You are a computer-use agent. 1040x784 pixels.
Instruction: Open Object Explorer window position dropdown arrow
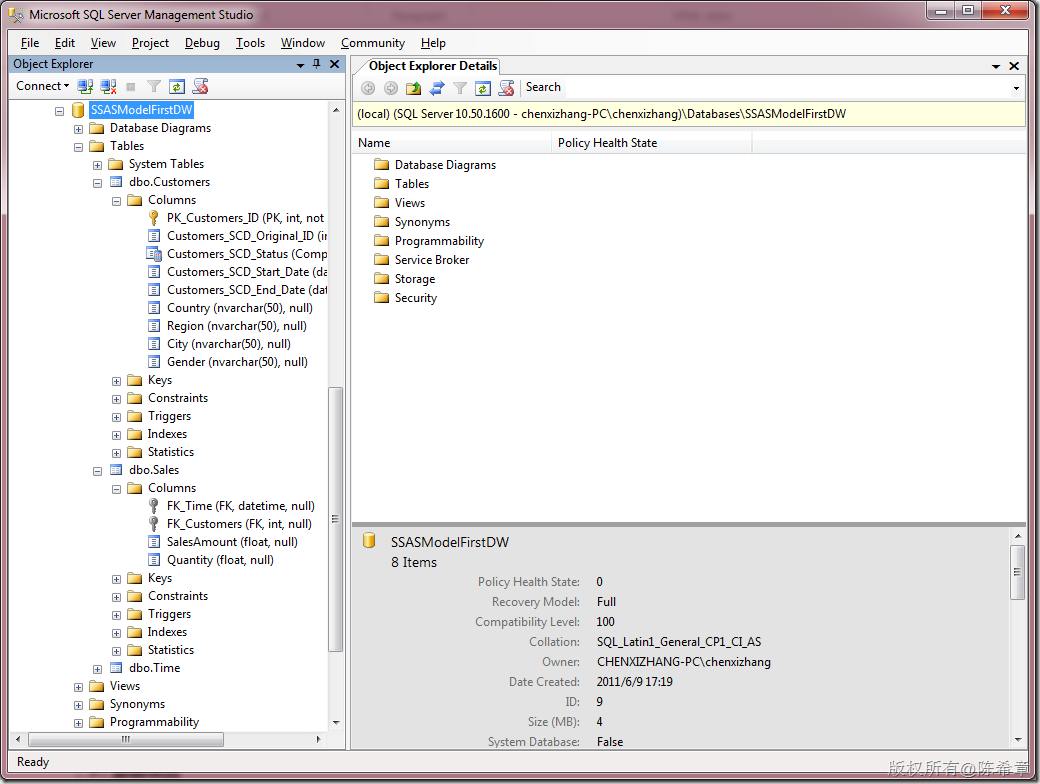tap(300, 65)
